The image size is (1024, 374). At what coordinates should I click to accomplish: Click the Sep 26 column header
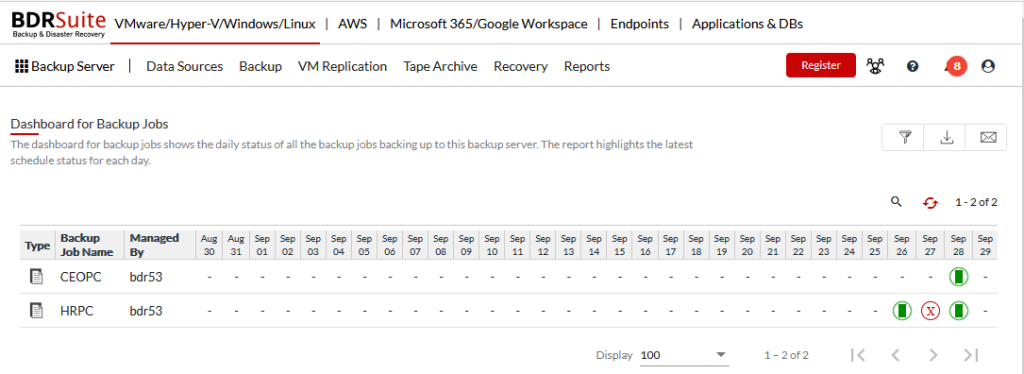tap(901, 245)
